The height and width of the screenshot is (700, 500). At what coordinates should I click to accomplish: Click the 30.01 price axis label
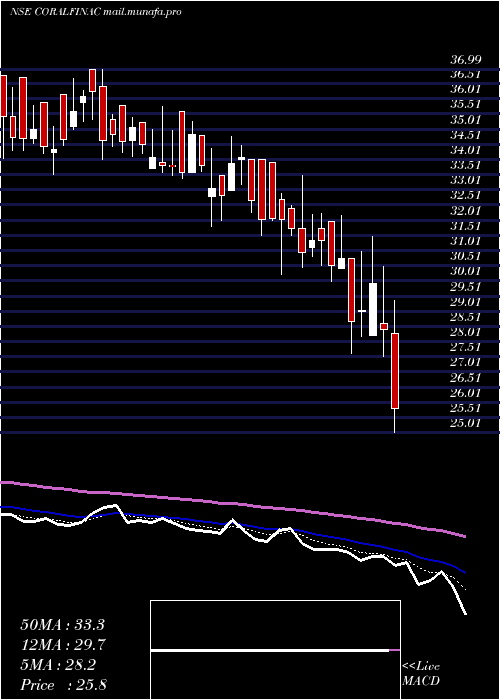[x=464, y=271]
